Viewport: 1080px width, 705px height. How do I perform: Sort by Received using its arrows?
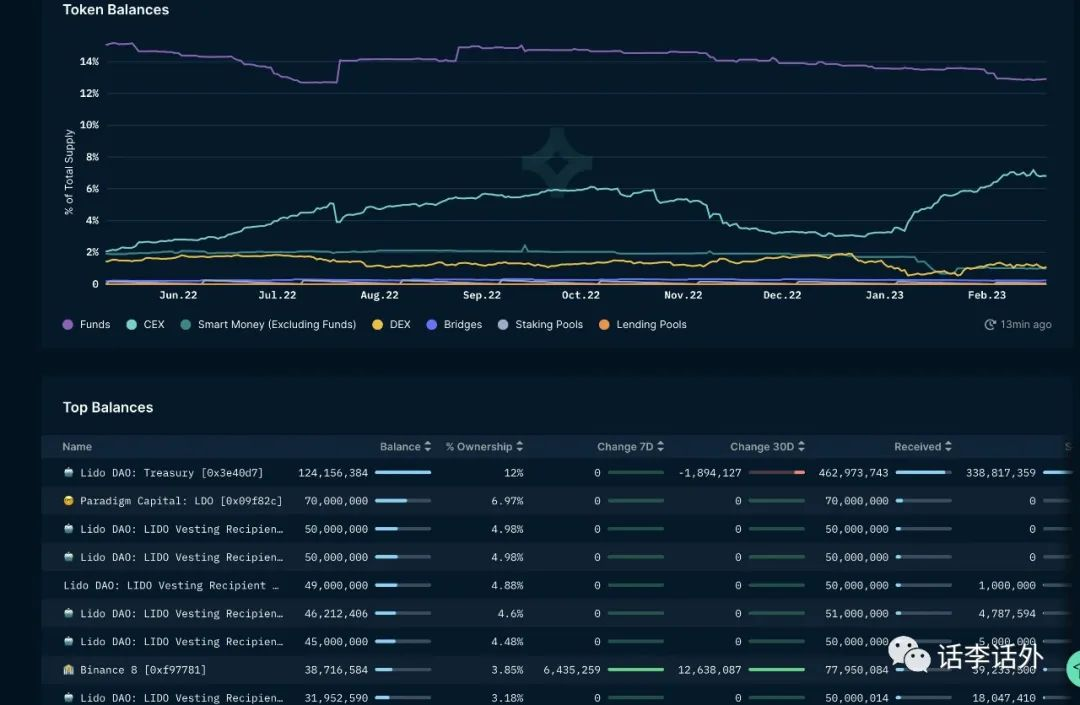click(x=948, y=446)
